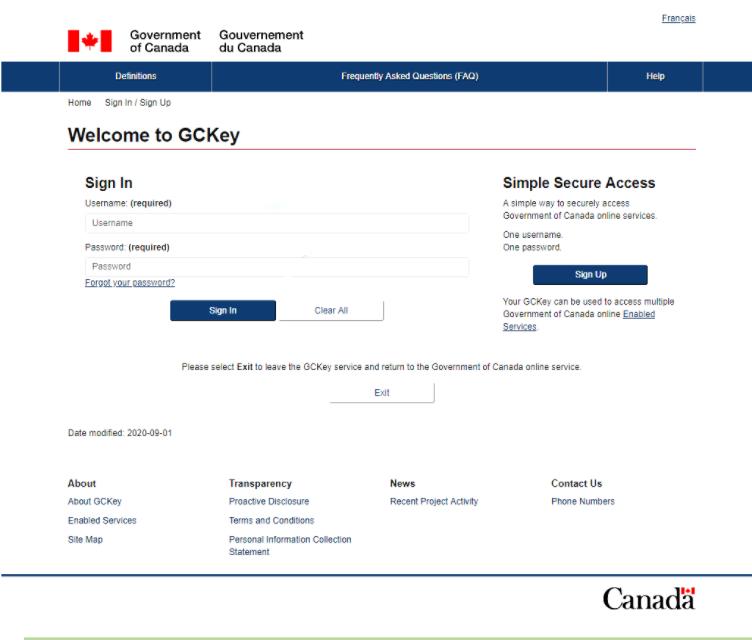Click the Sign Up button

pyautogui.click(x=590, y=274)
